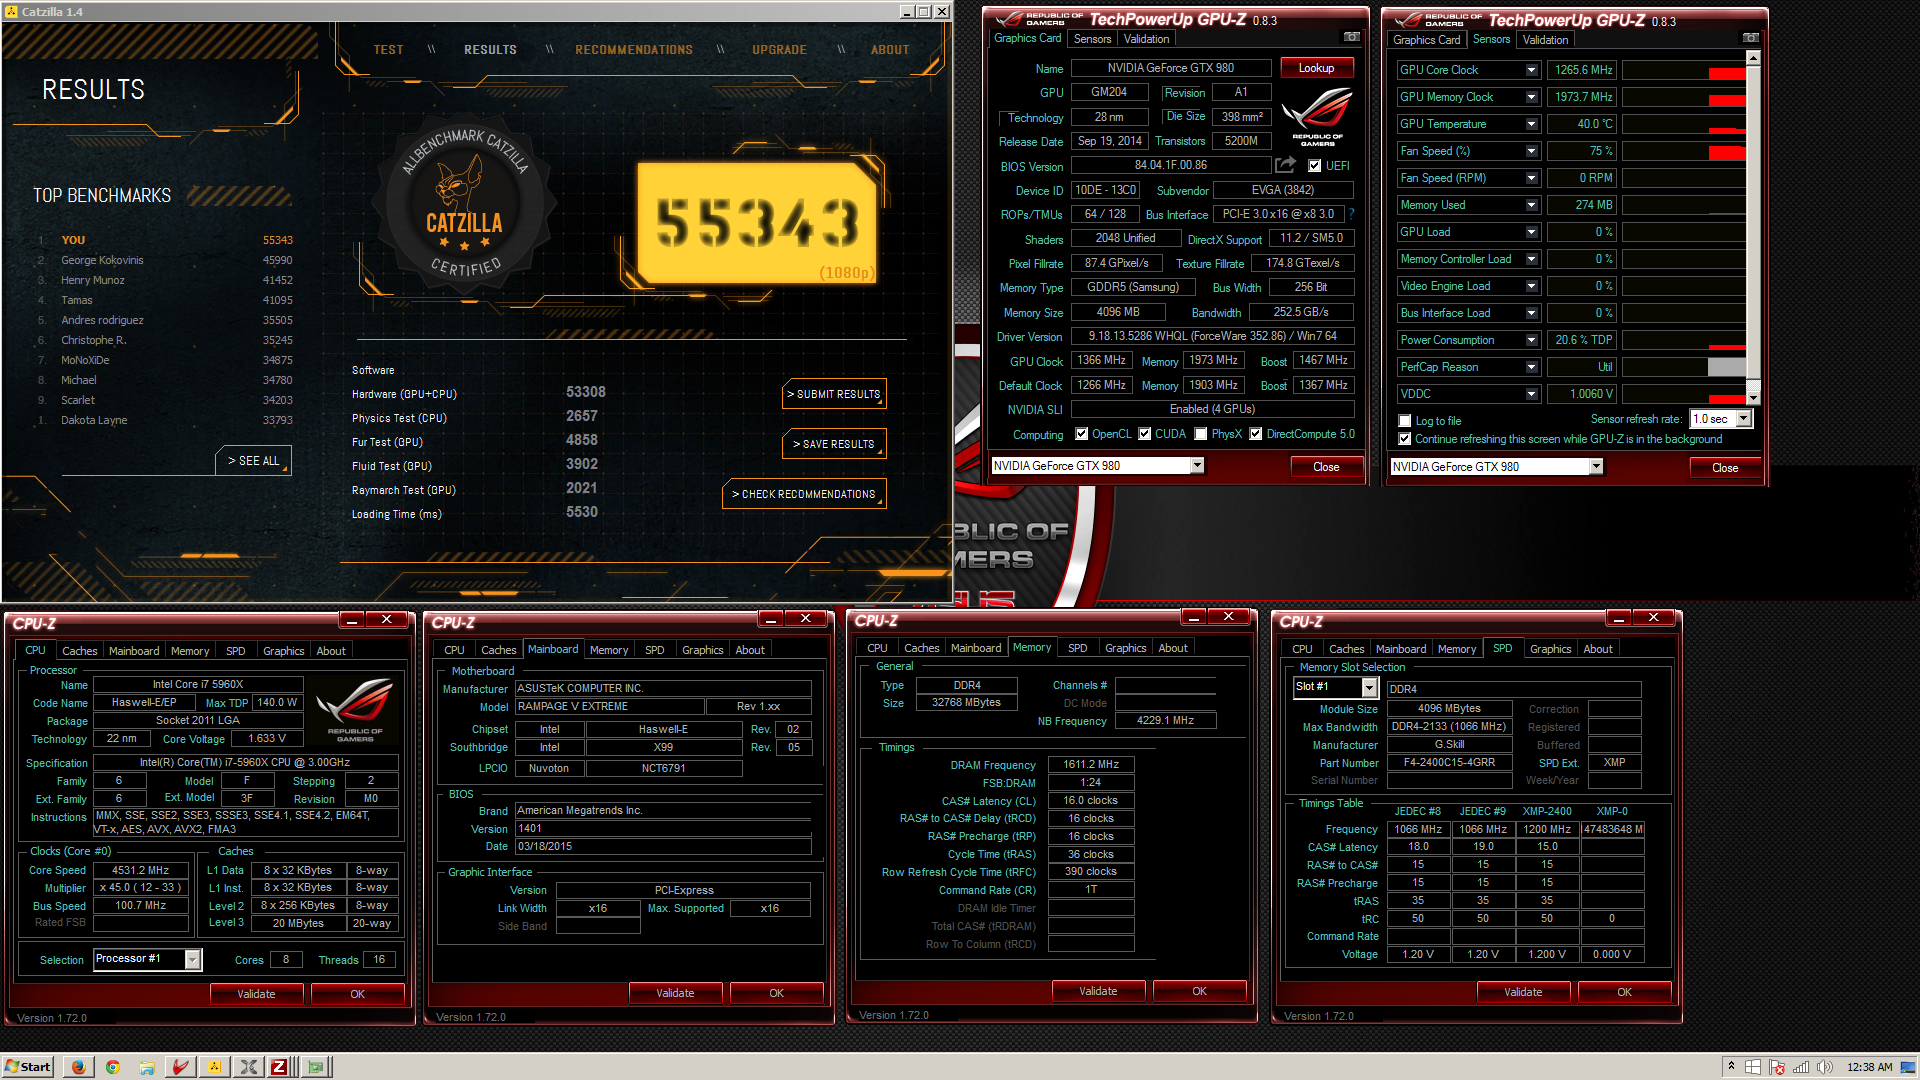Screen dimensions: 1920x1080
Task: Click the ROG logo in the CPU-Z CPU tab
Action: click(x=355, y=710)
